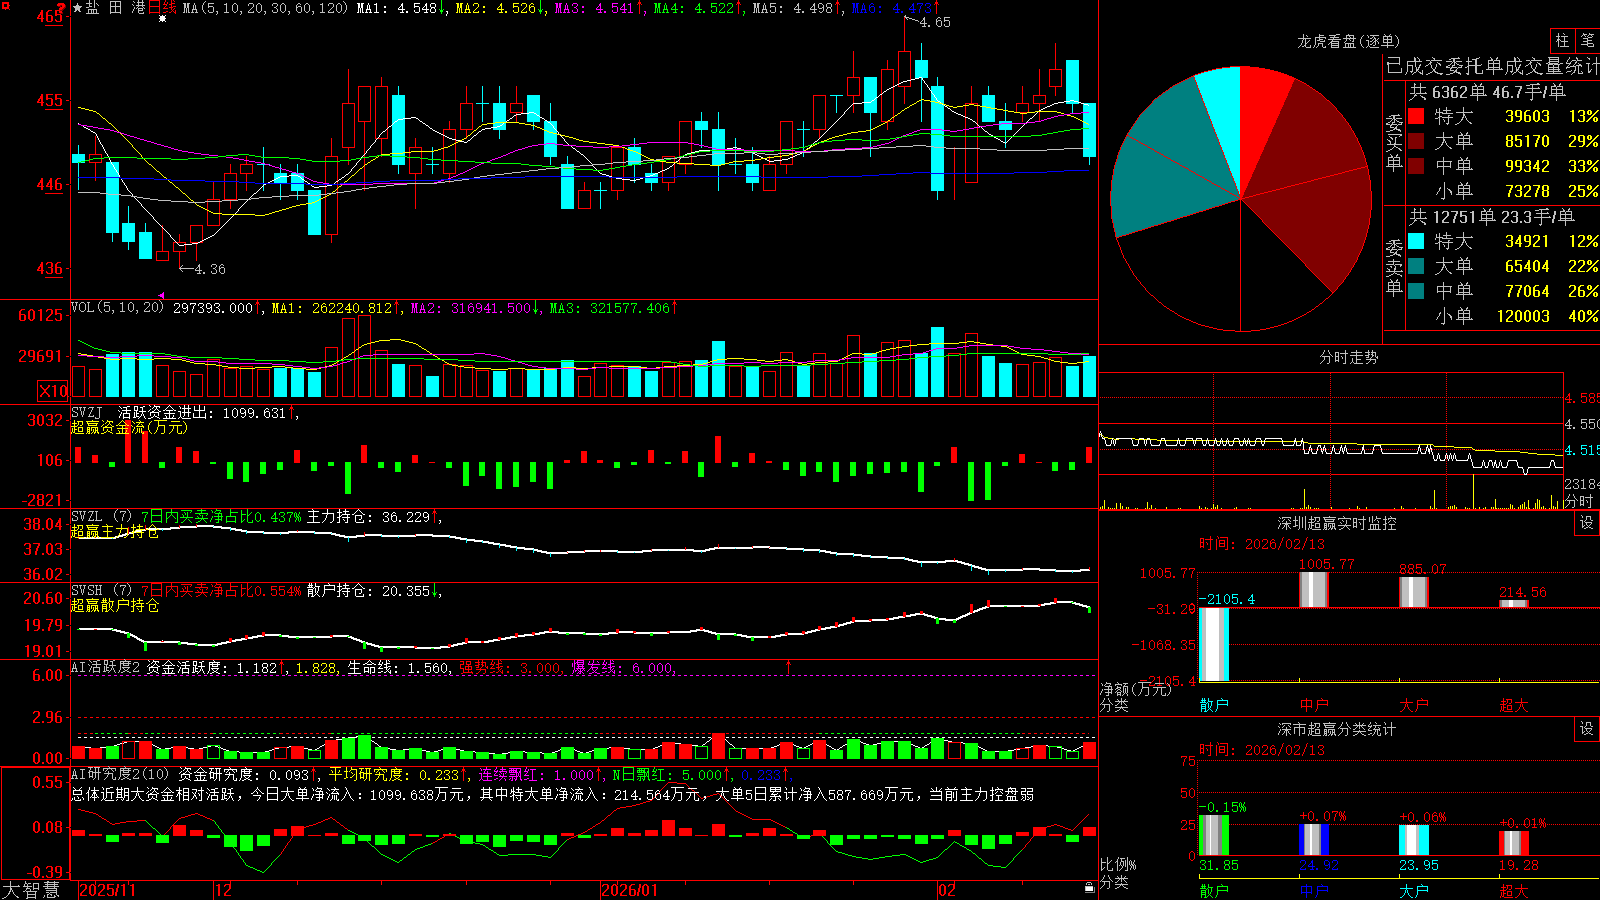Select 散户 tab in 深市超赢分类统计 chart

(1214, 890)
